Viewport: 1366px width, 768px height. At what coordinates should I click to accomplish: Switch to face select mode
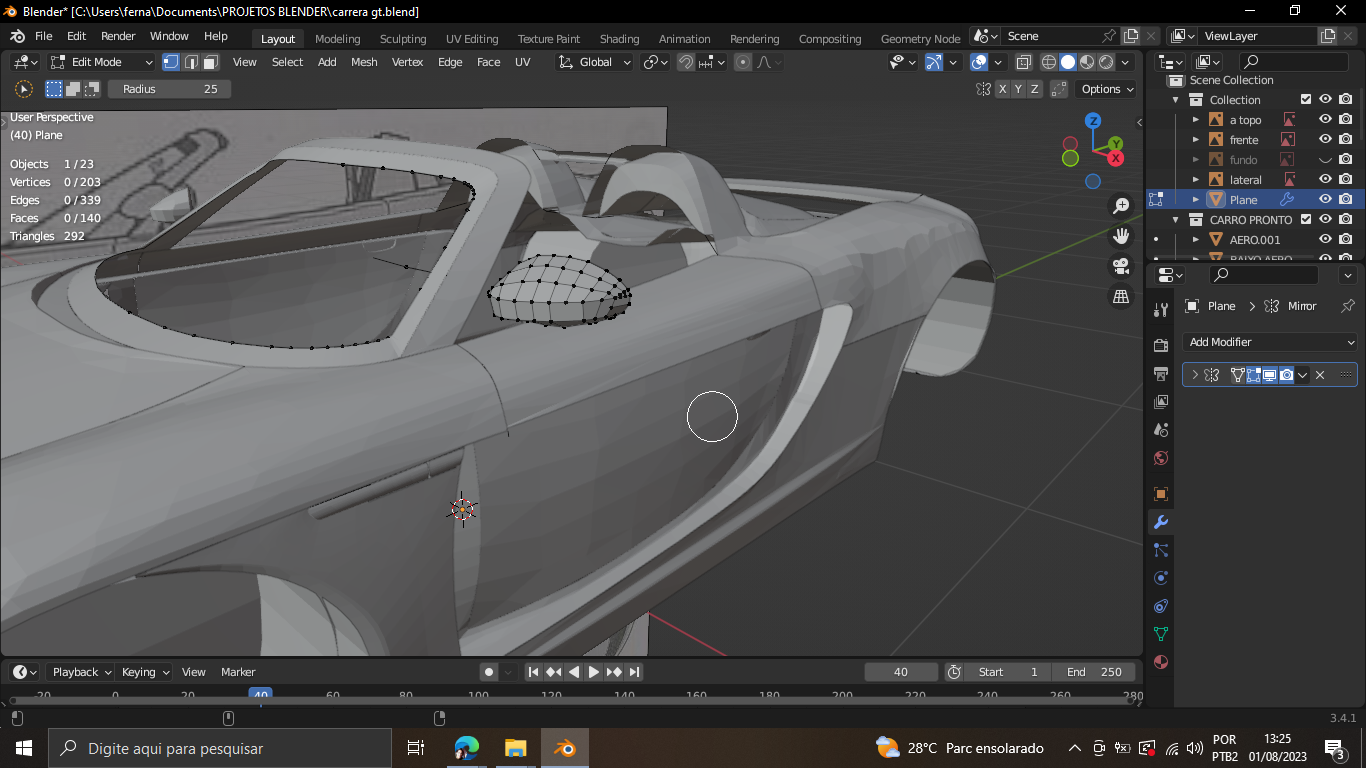coord(211,62)
